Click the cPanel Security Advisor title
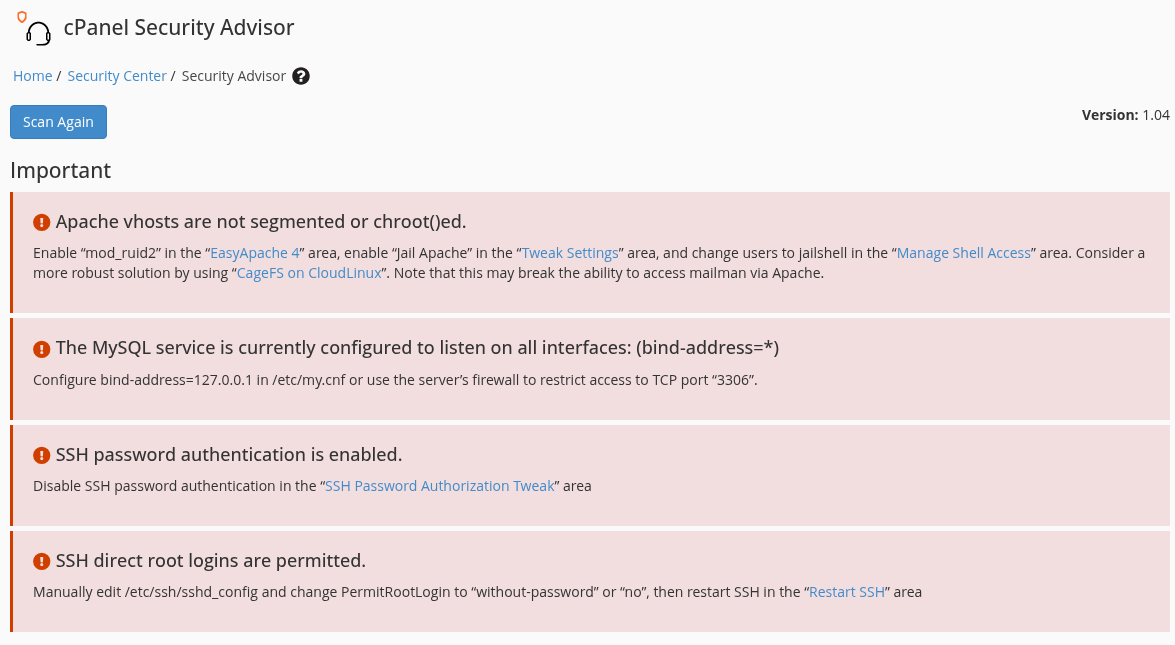The width and height of the screenshot is (1175, 645). pos(179,28)
